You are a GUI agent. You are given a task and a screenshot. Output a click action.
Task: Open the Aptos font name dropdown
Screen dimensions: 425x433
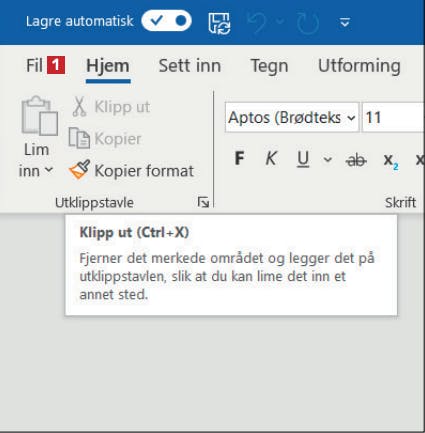tap(292, 118)
